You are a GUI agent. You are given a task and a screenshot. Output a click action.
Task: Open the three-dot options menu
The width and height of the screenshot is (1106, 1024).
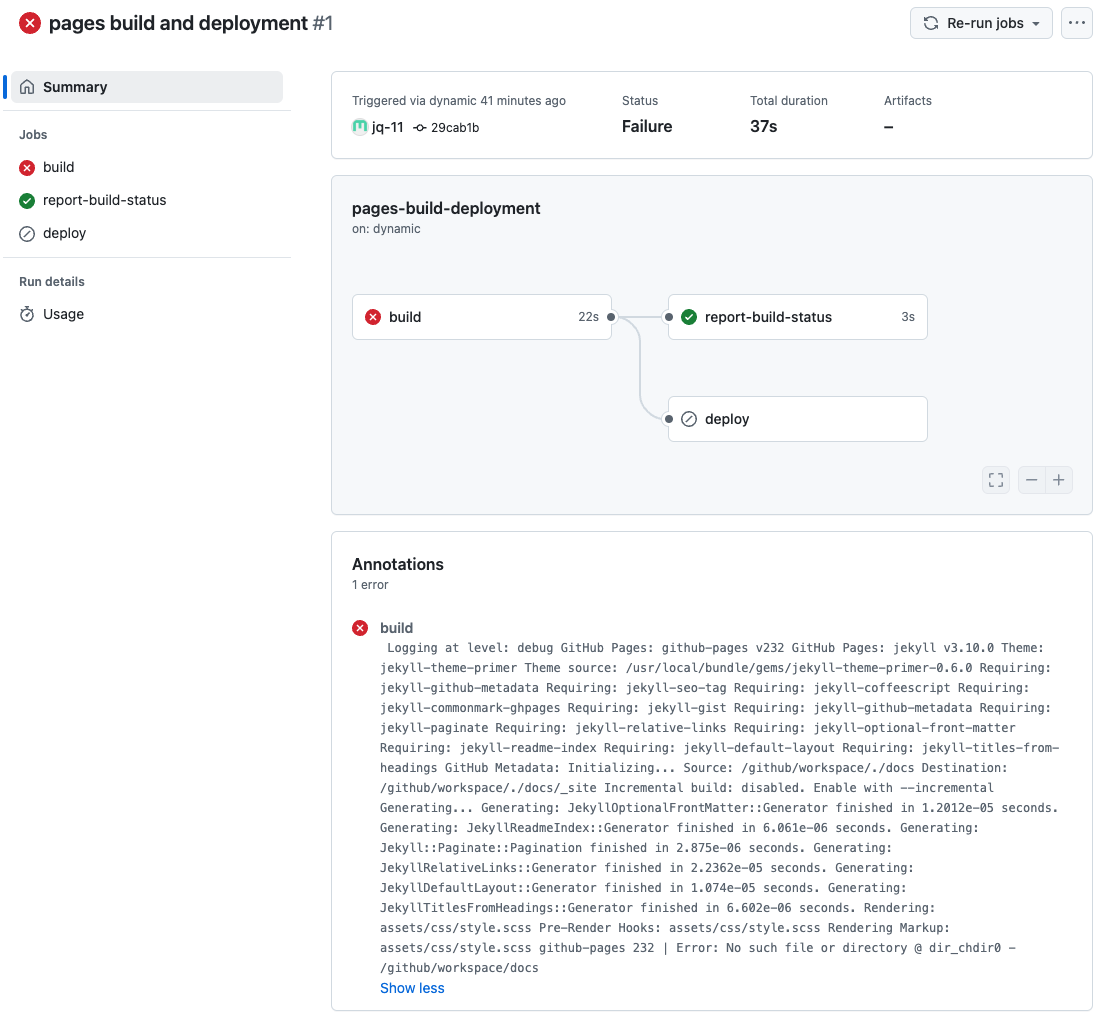(1076, 23)
